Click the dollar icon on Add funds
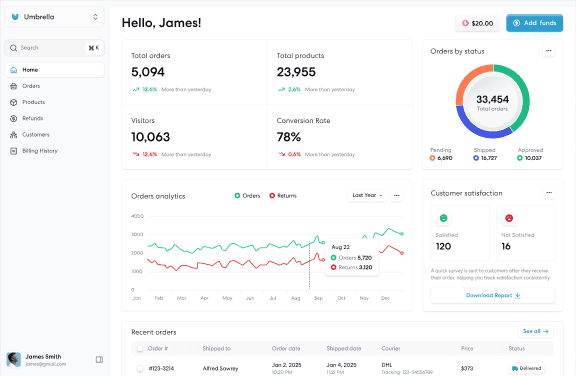This screenshot has height=376, width=576. coord(516,23)
